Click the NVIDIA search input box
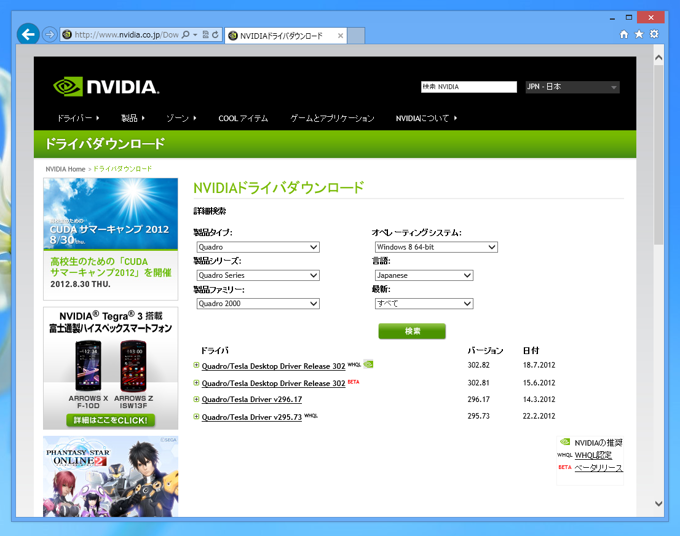Viewport: 680px width, 536px height. click(x=469, y=87)
